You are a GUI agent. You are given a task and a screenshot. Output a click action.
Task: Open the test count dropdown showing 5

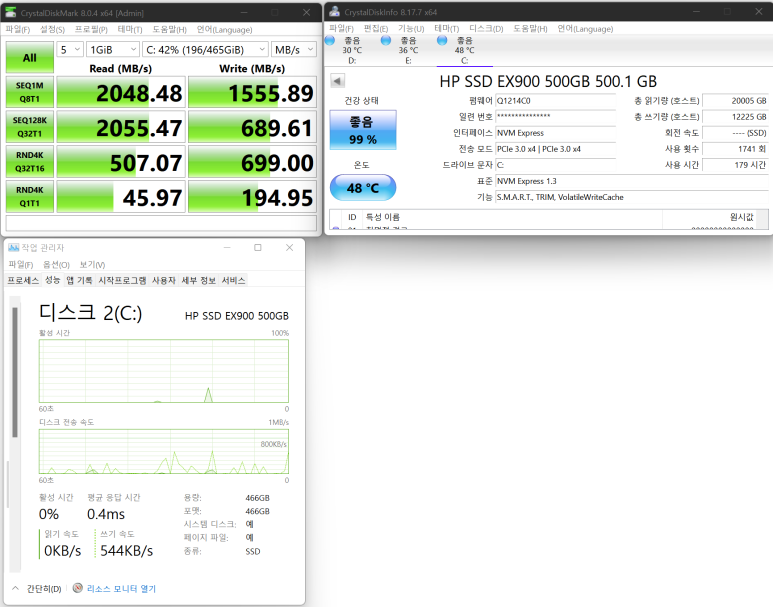coord(70,49)
